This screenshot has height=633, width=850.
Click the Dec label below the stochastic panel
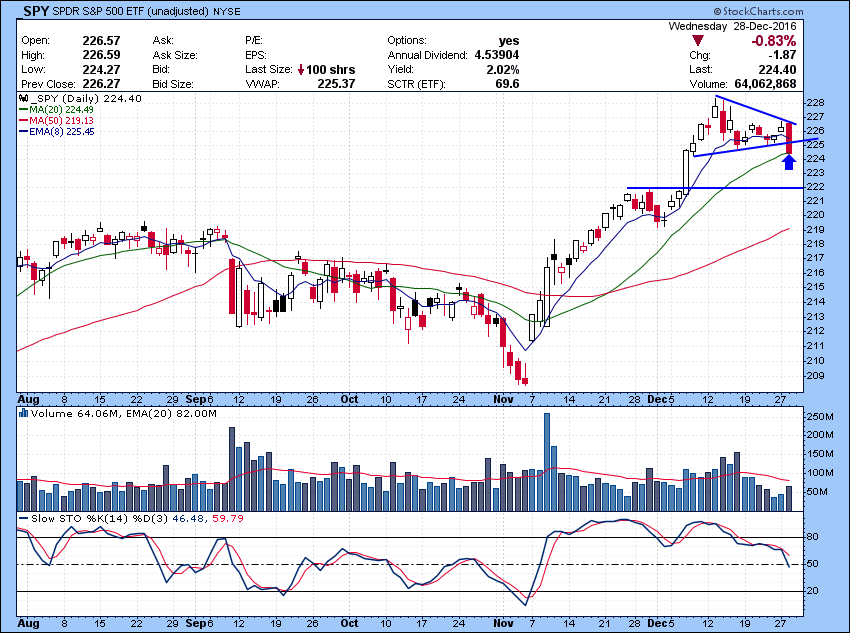pyautogui.click(x=658, y=623)
